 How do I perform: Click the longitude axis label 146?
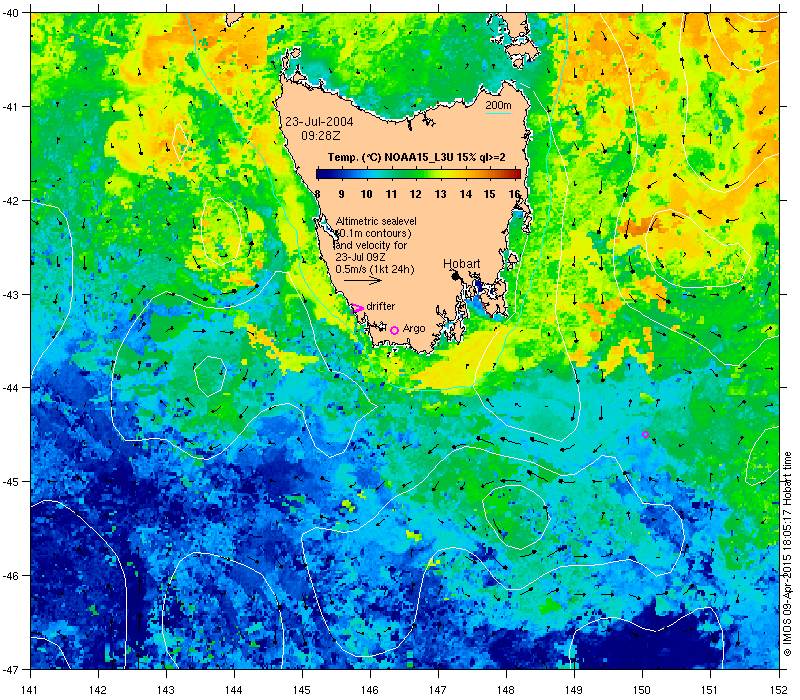point(370,690)
